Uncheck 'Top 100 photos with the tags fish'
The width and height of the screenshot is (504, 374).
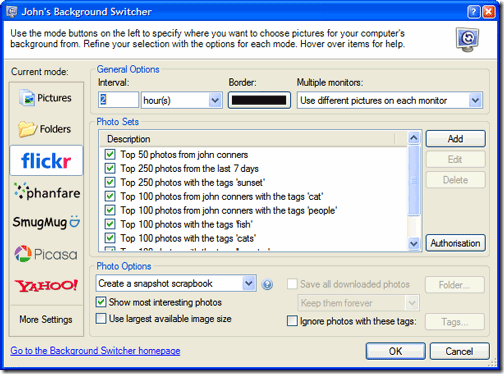[110, 224]
